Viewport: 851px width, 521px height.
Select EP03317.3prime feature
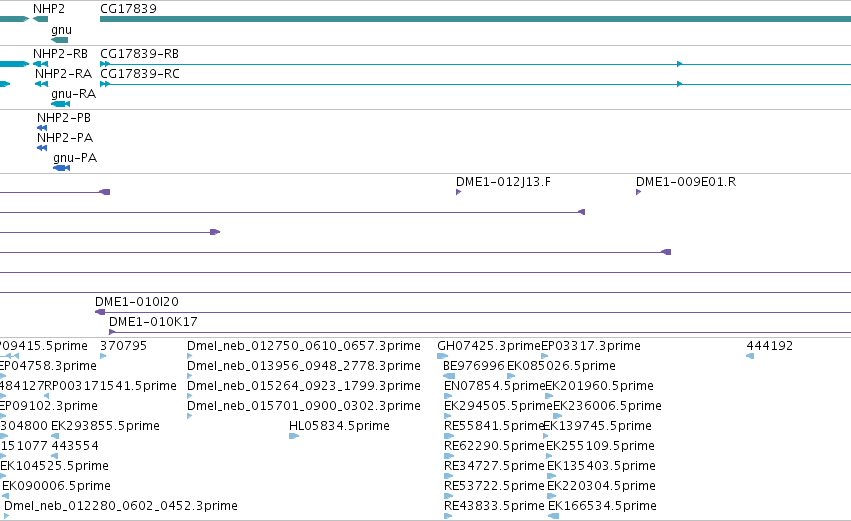click(x=591, y=346)
